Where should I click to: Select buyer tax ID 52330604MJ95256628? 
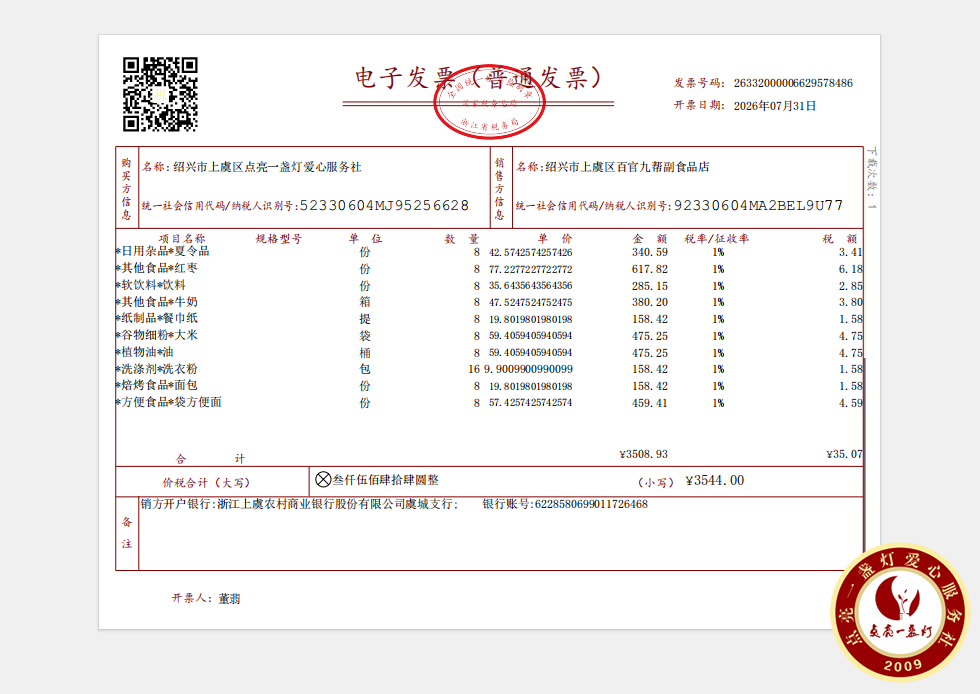384,206
